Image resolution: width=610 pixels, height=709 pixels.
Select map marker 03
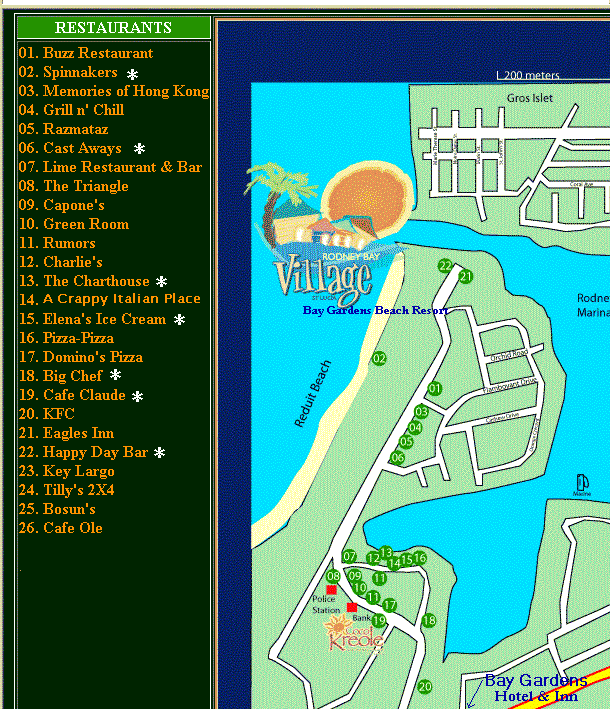click(x=421, y=411)
